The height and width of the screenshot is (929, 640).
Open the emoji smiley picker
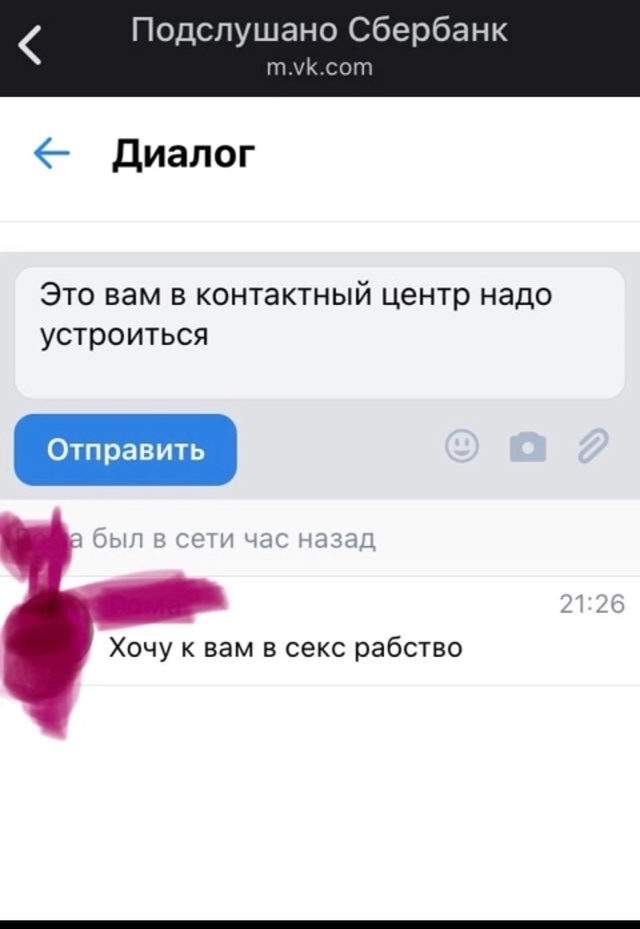point(462,446)
